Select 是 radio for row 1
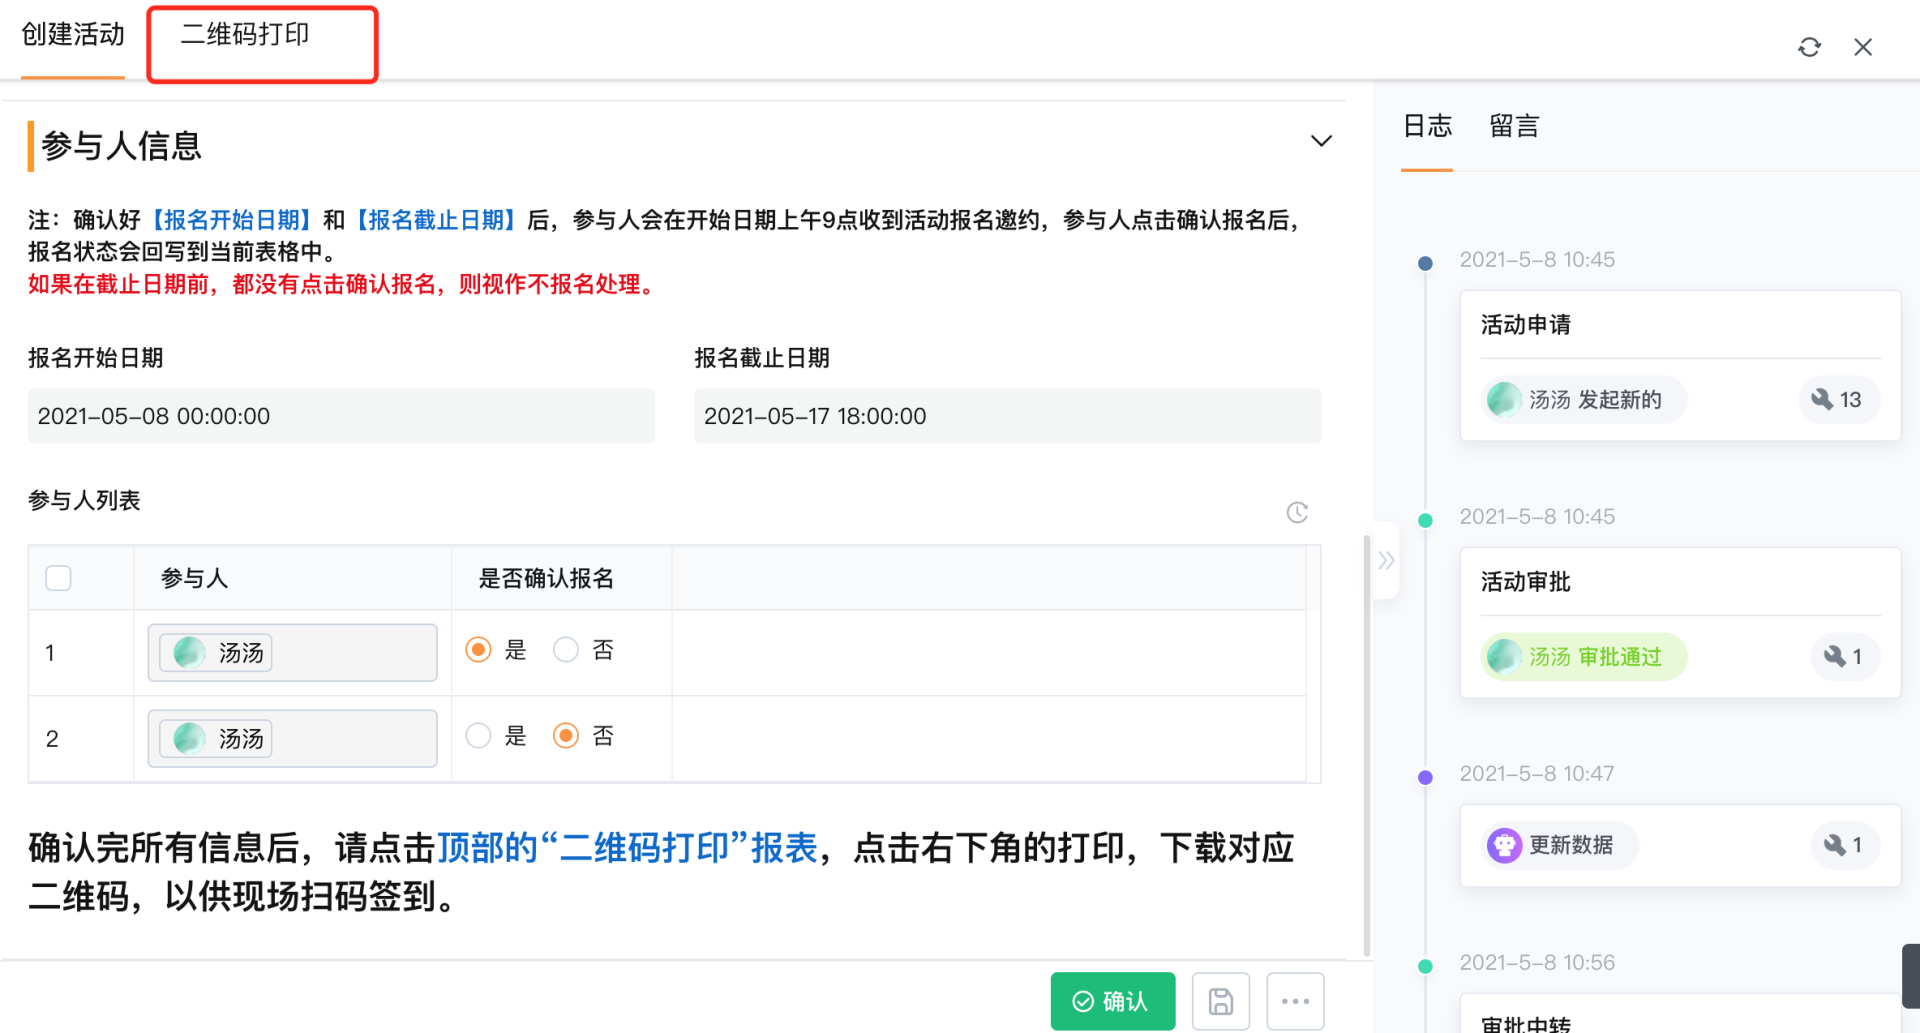The height and width of the screenshot is (1033, 1920). (x=479, y=650)
